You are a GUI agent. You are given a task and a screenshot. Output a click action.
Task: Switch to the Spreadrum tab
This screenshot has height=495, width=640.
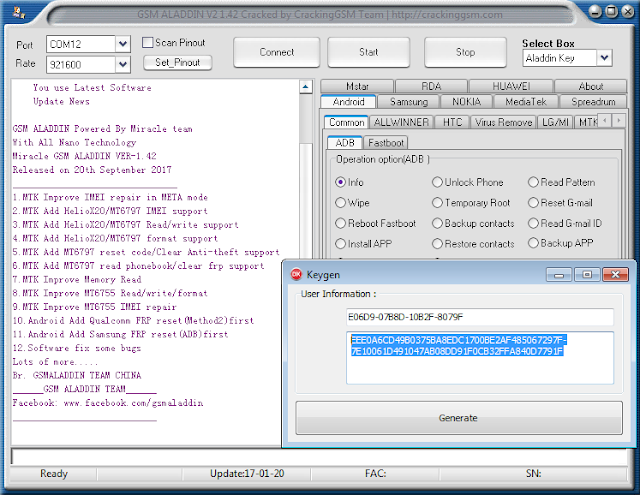(x=593, y=102)
